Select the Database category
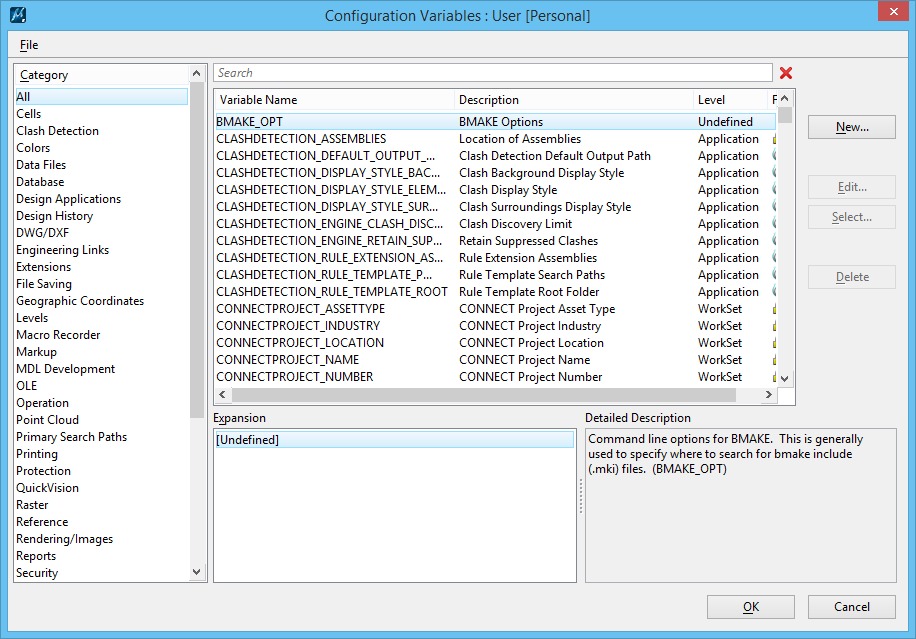This screenshot has width=916, height=639. click(102, 182)
